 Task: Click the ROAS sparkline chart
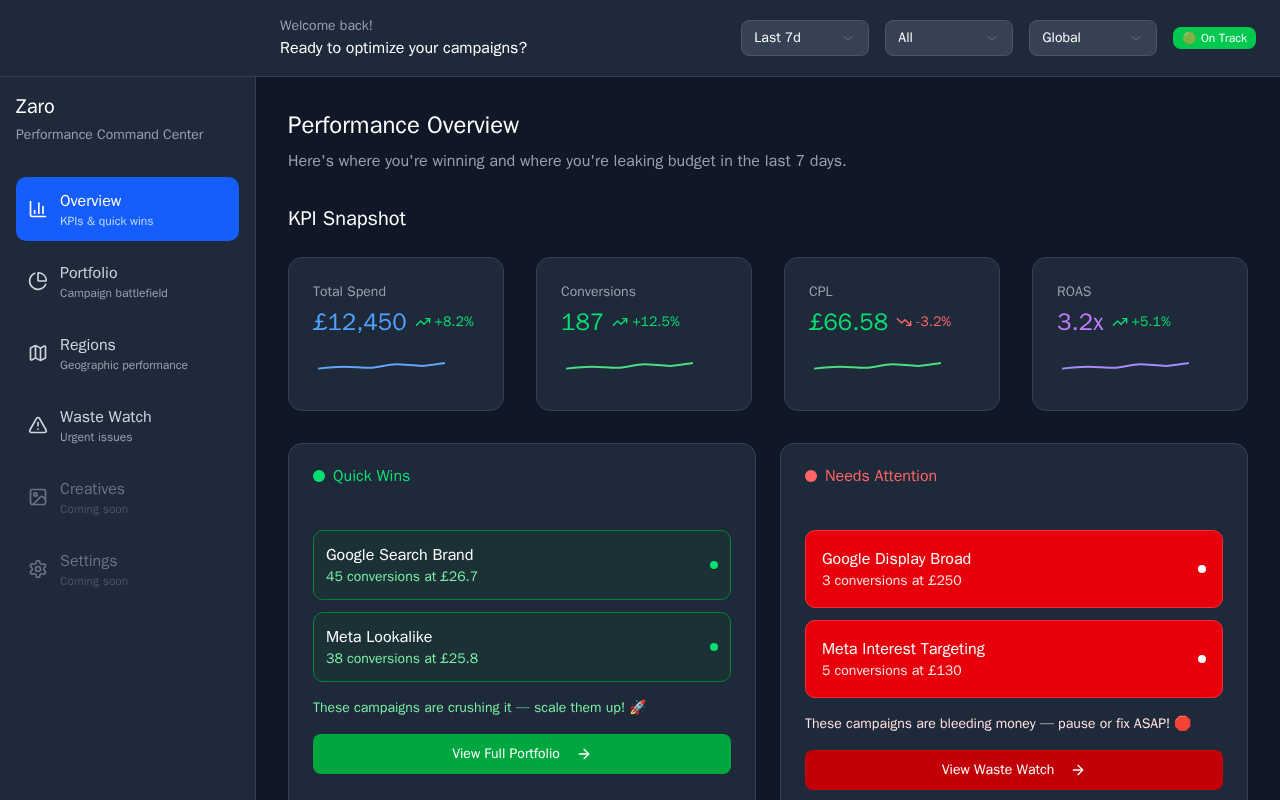pos(1125,366)
